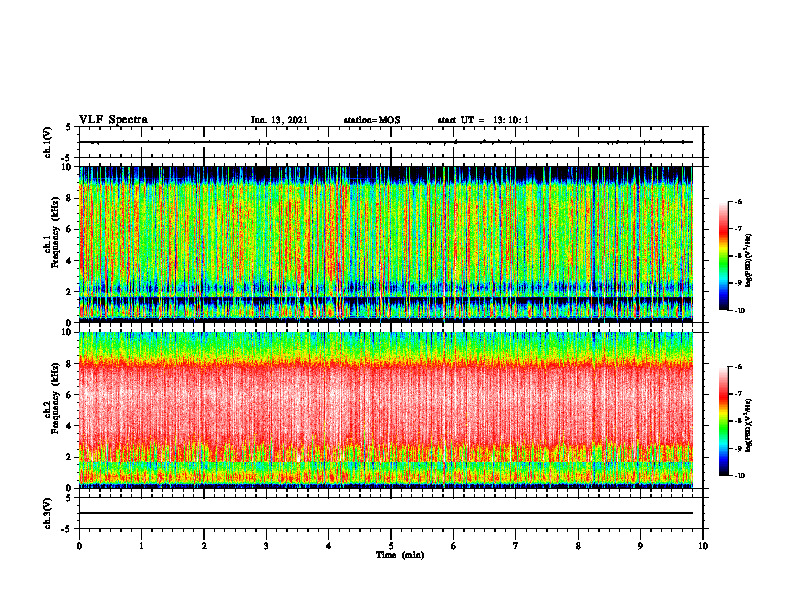Click the "-10" label on ch.1 colorbar

coord(740,311)
